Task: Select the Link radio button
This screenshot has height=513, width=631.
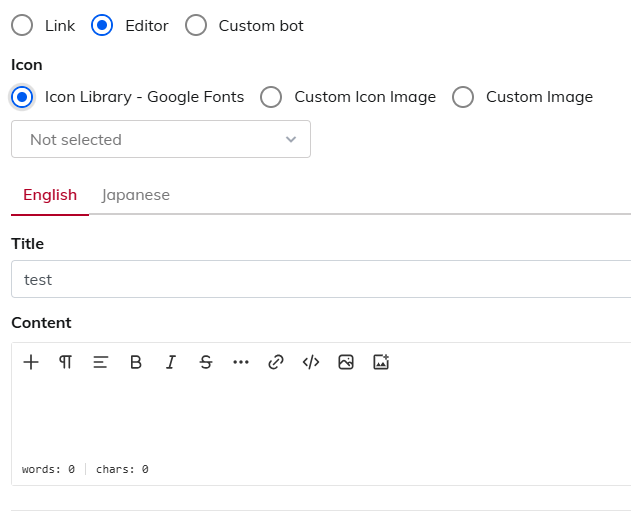Action: [x=22, y=26]
